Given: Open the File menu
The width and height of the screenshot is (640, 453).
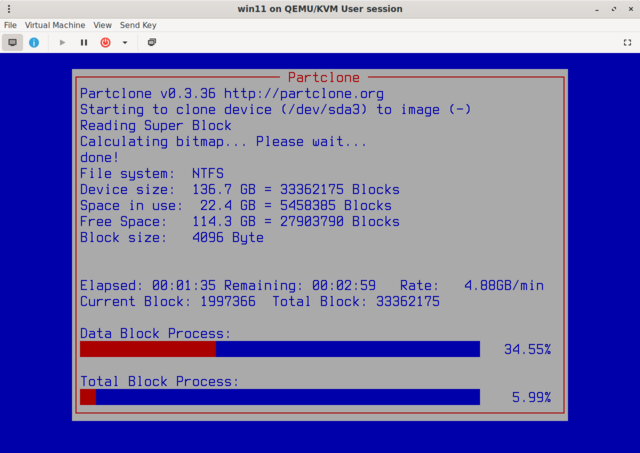Looking at the screenshot, I should point(10,24).
